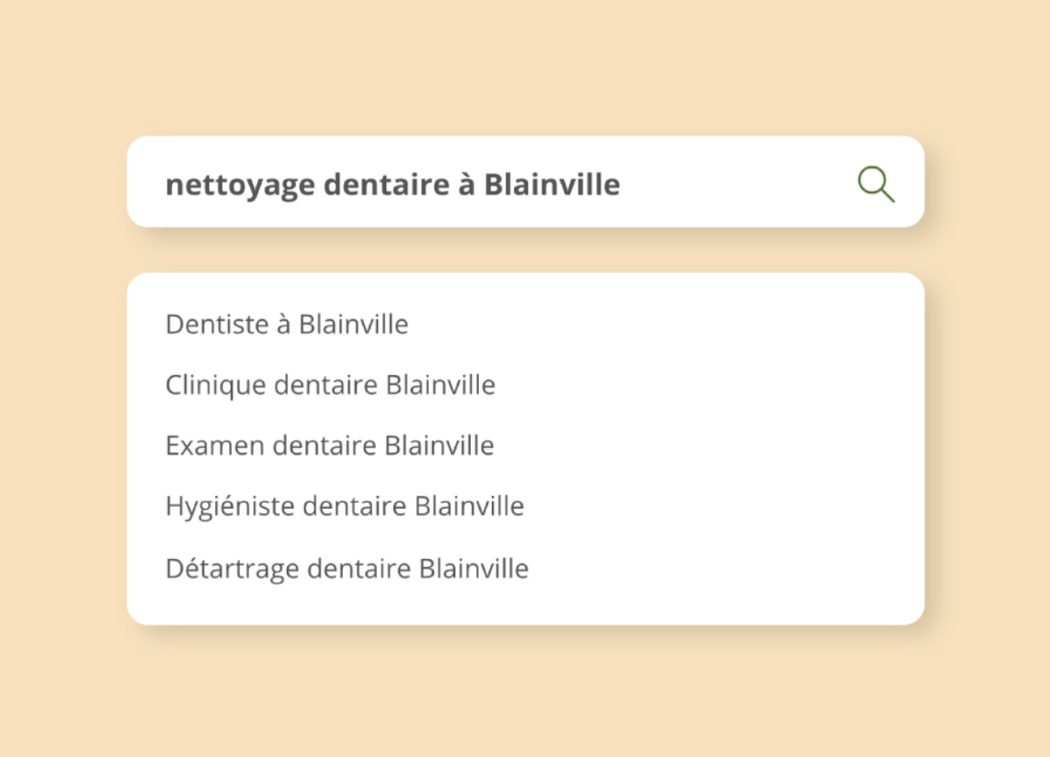Submit the search using the magnifier icon
The image size is (1050, 757).
(x=876, y=184)
